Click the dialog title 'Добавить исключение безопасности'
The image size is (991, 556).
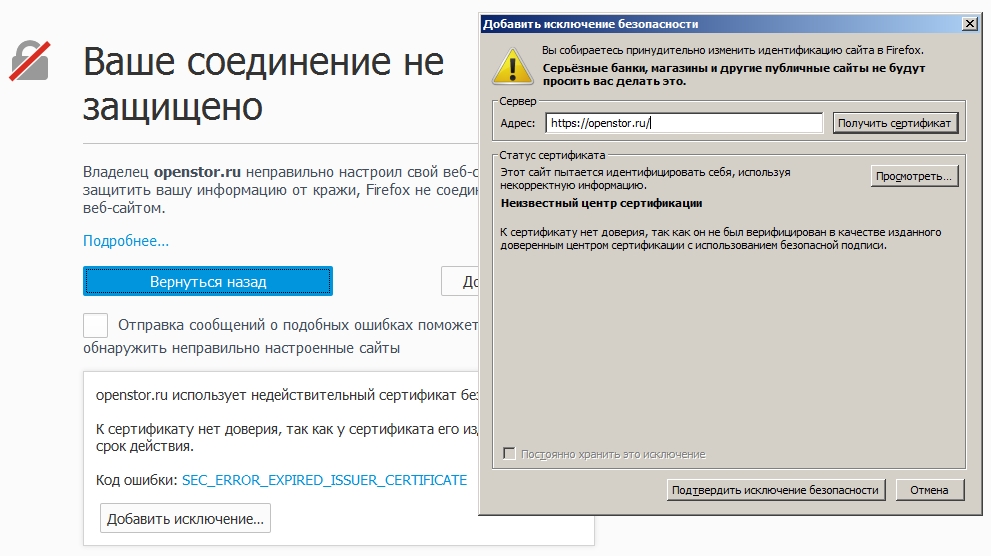click(590, 24)
